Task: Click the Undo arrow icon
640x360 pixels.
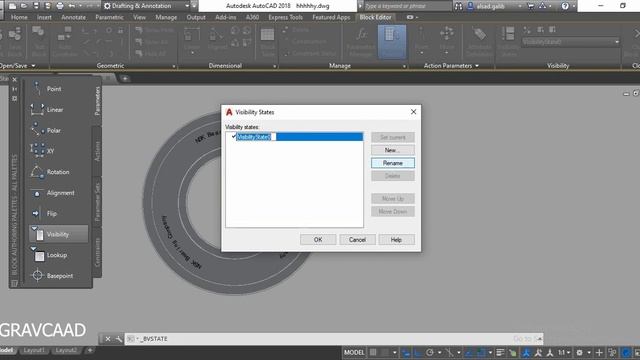Action: click(x=72, y=6)
